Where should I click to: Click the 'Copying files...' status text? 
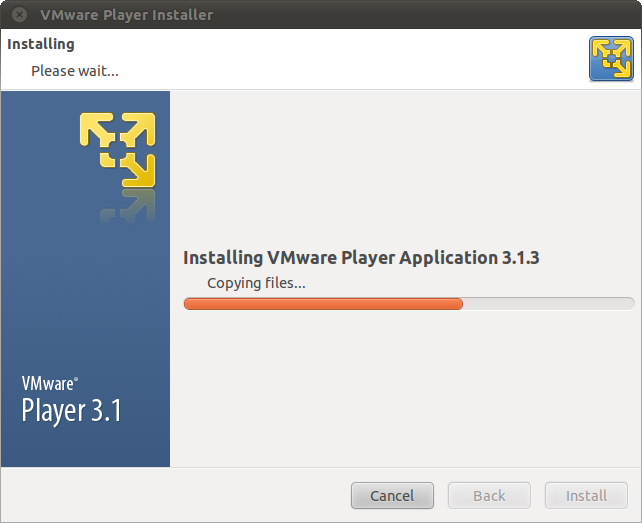coord(256,283)
